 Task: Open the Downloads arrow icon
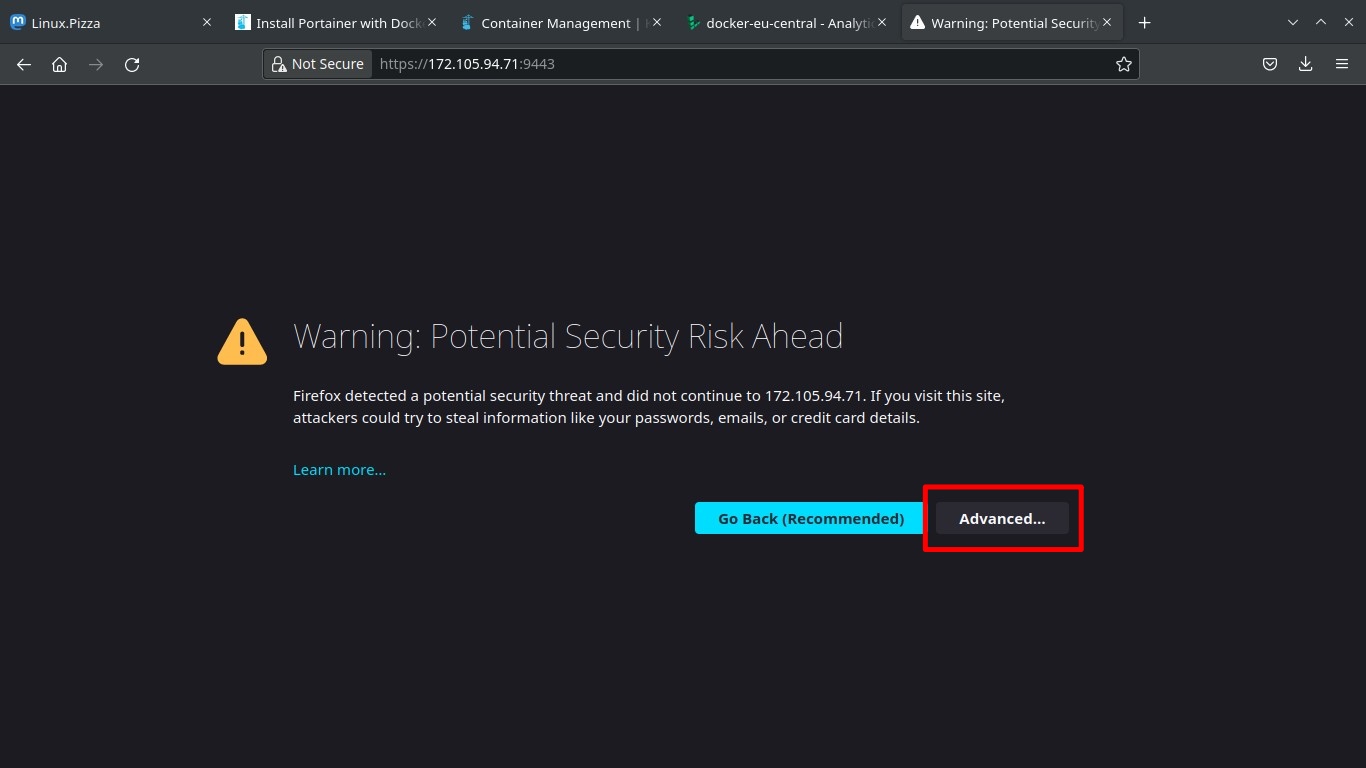[1306, 64]
